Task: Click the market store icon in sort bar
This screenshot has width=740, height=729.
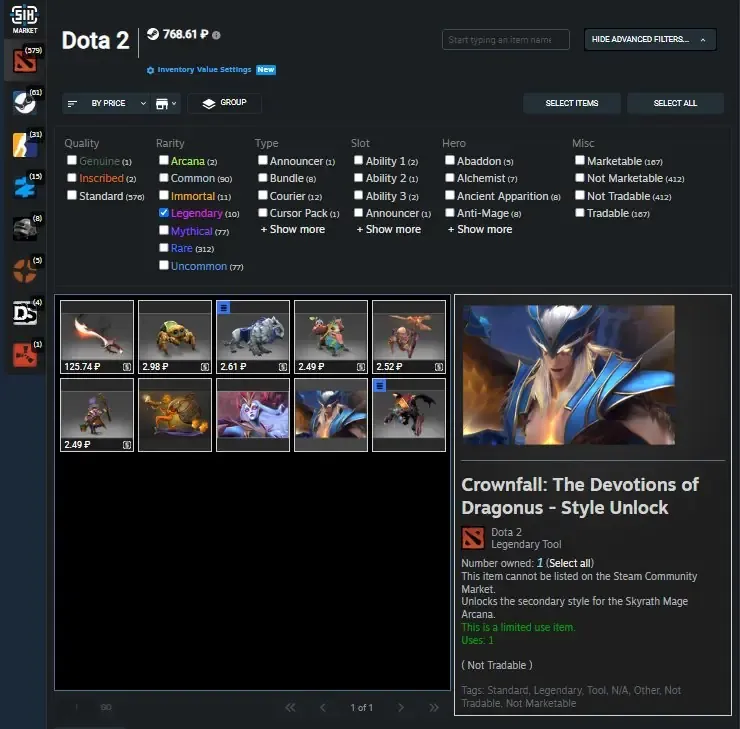Action: (161, 104)
